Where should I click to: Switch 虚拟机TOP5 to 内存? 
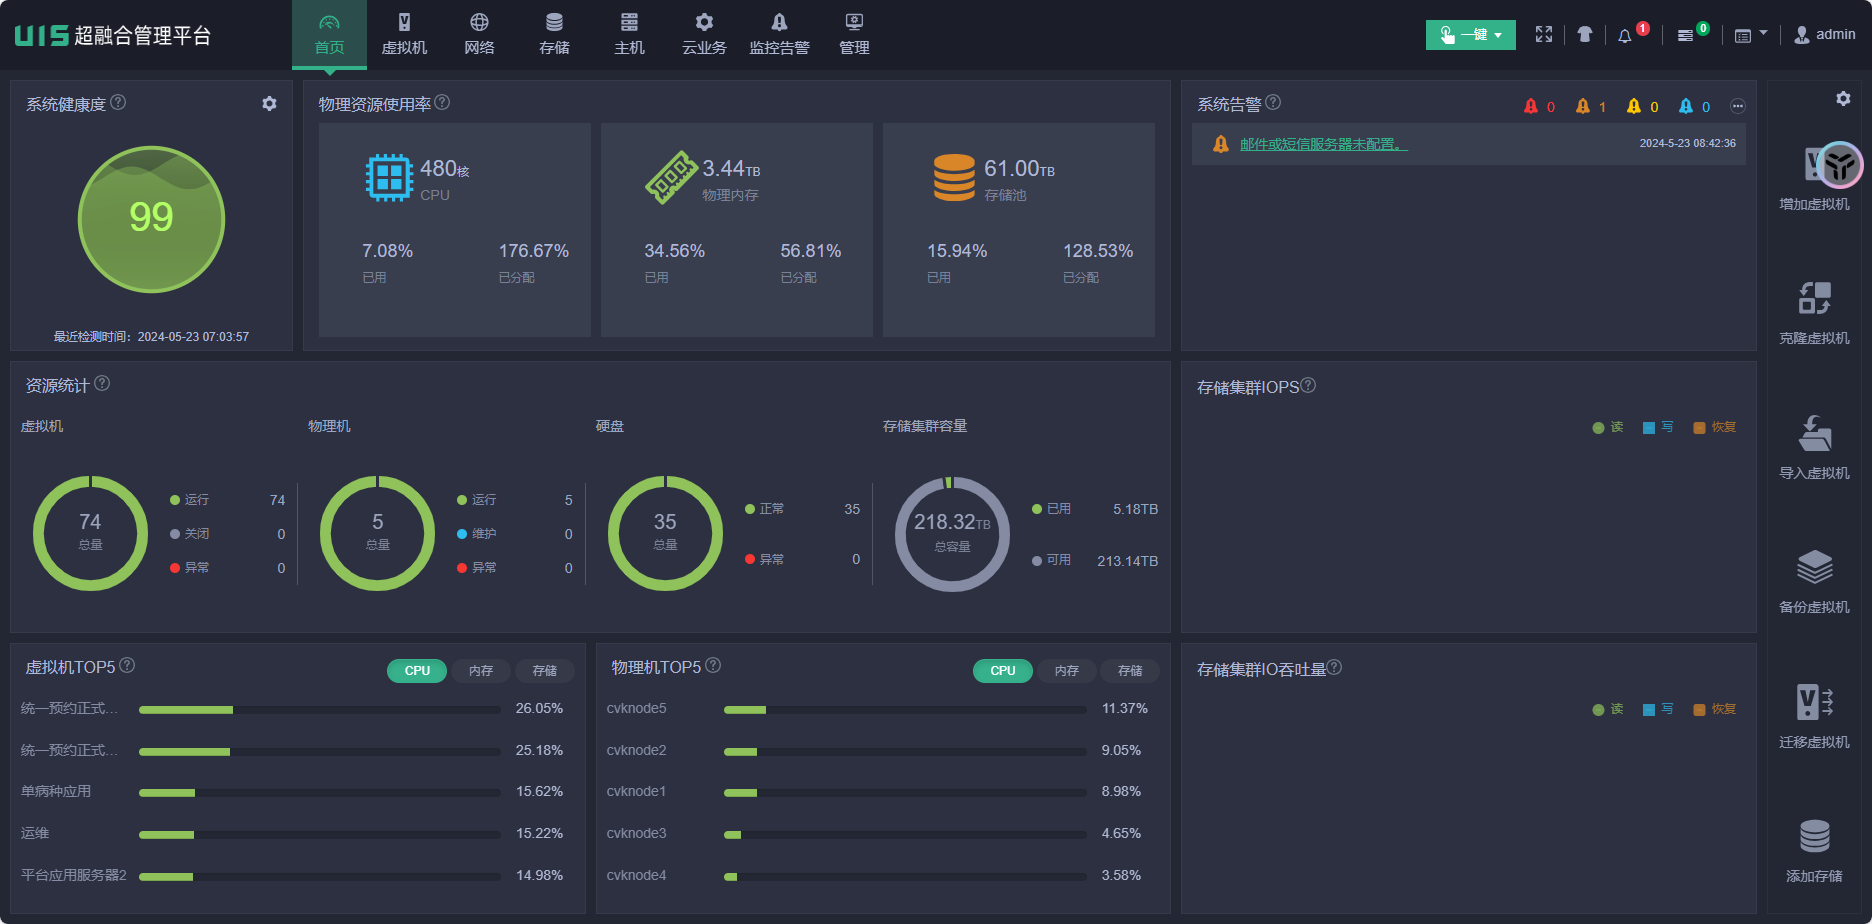(x=481, y=671)
